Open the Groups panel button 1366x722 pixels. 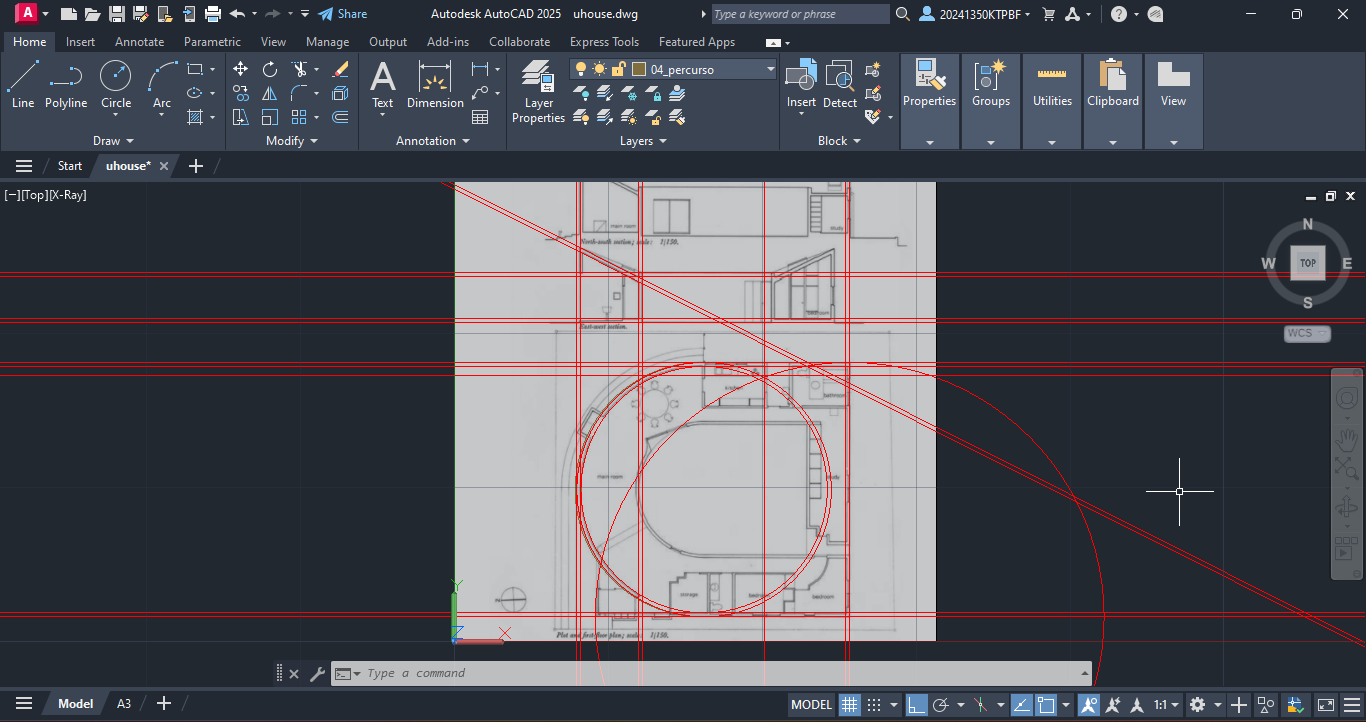[x=991, y=101]
